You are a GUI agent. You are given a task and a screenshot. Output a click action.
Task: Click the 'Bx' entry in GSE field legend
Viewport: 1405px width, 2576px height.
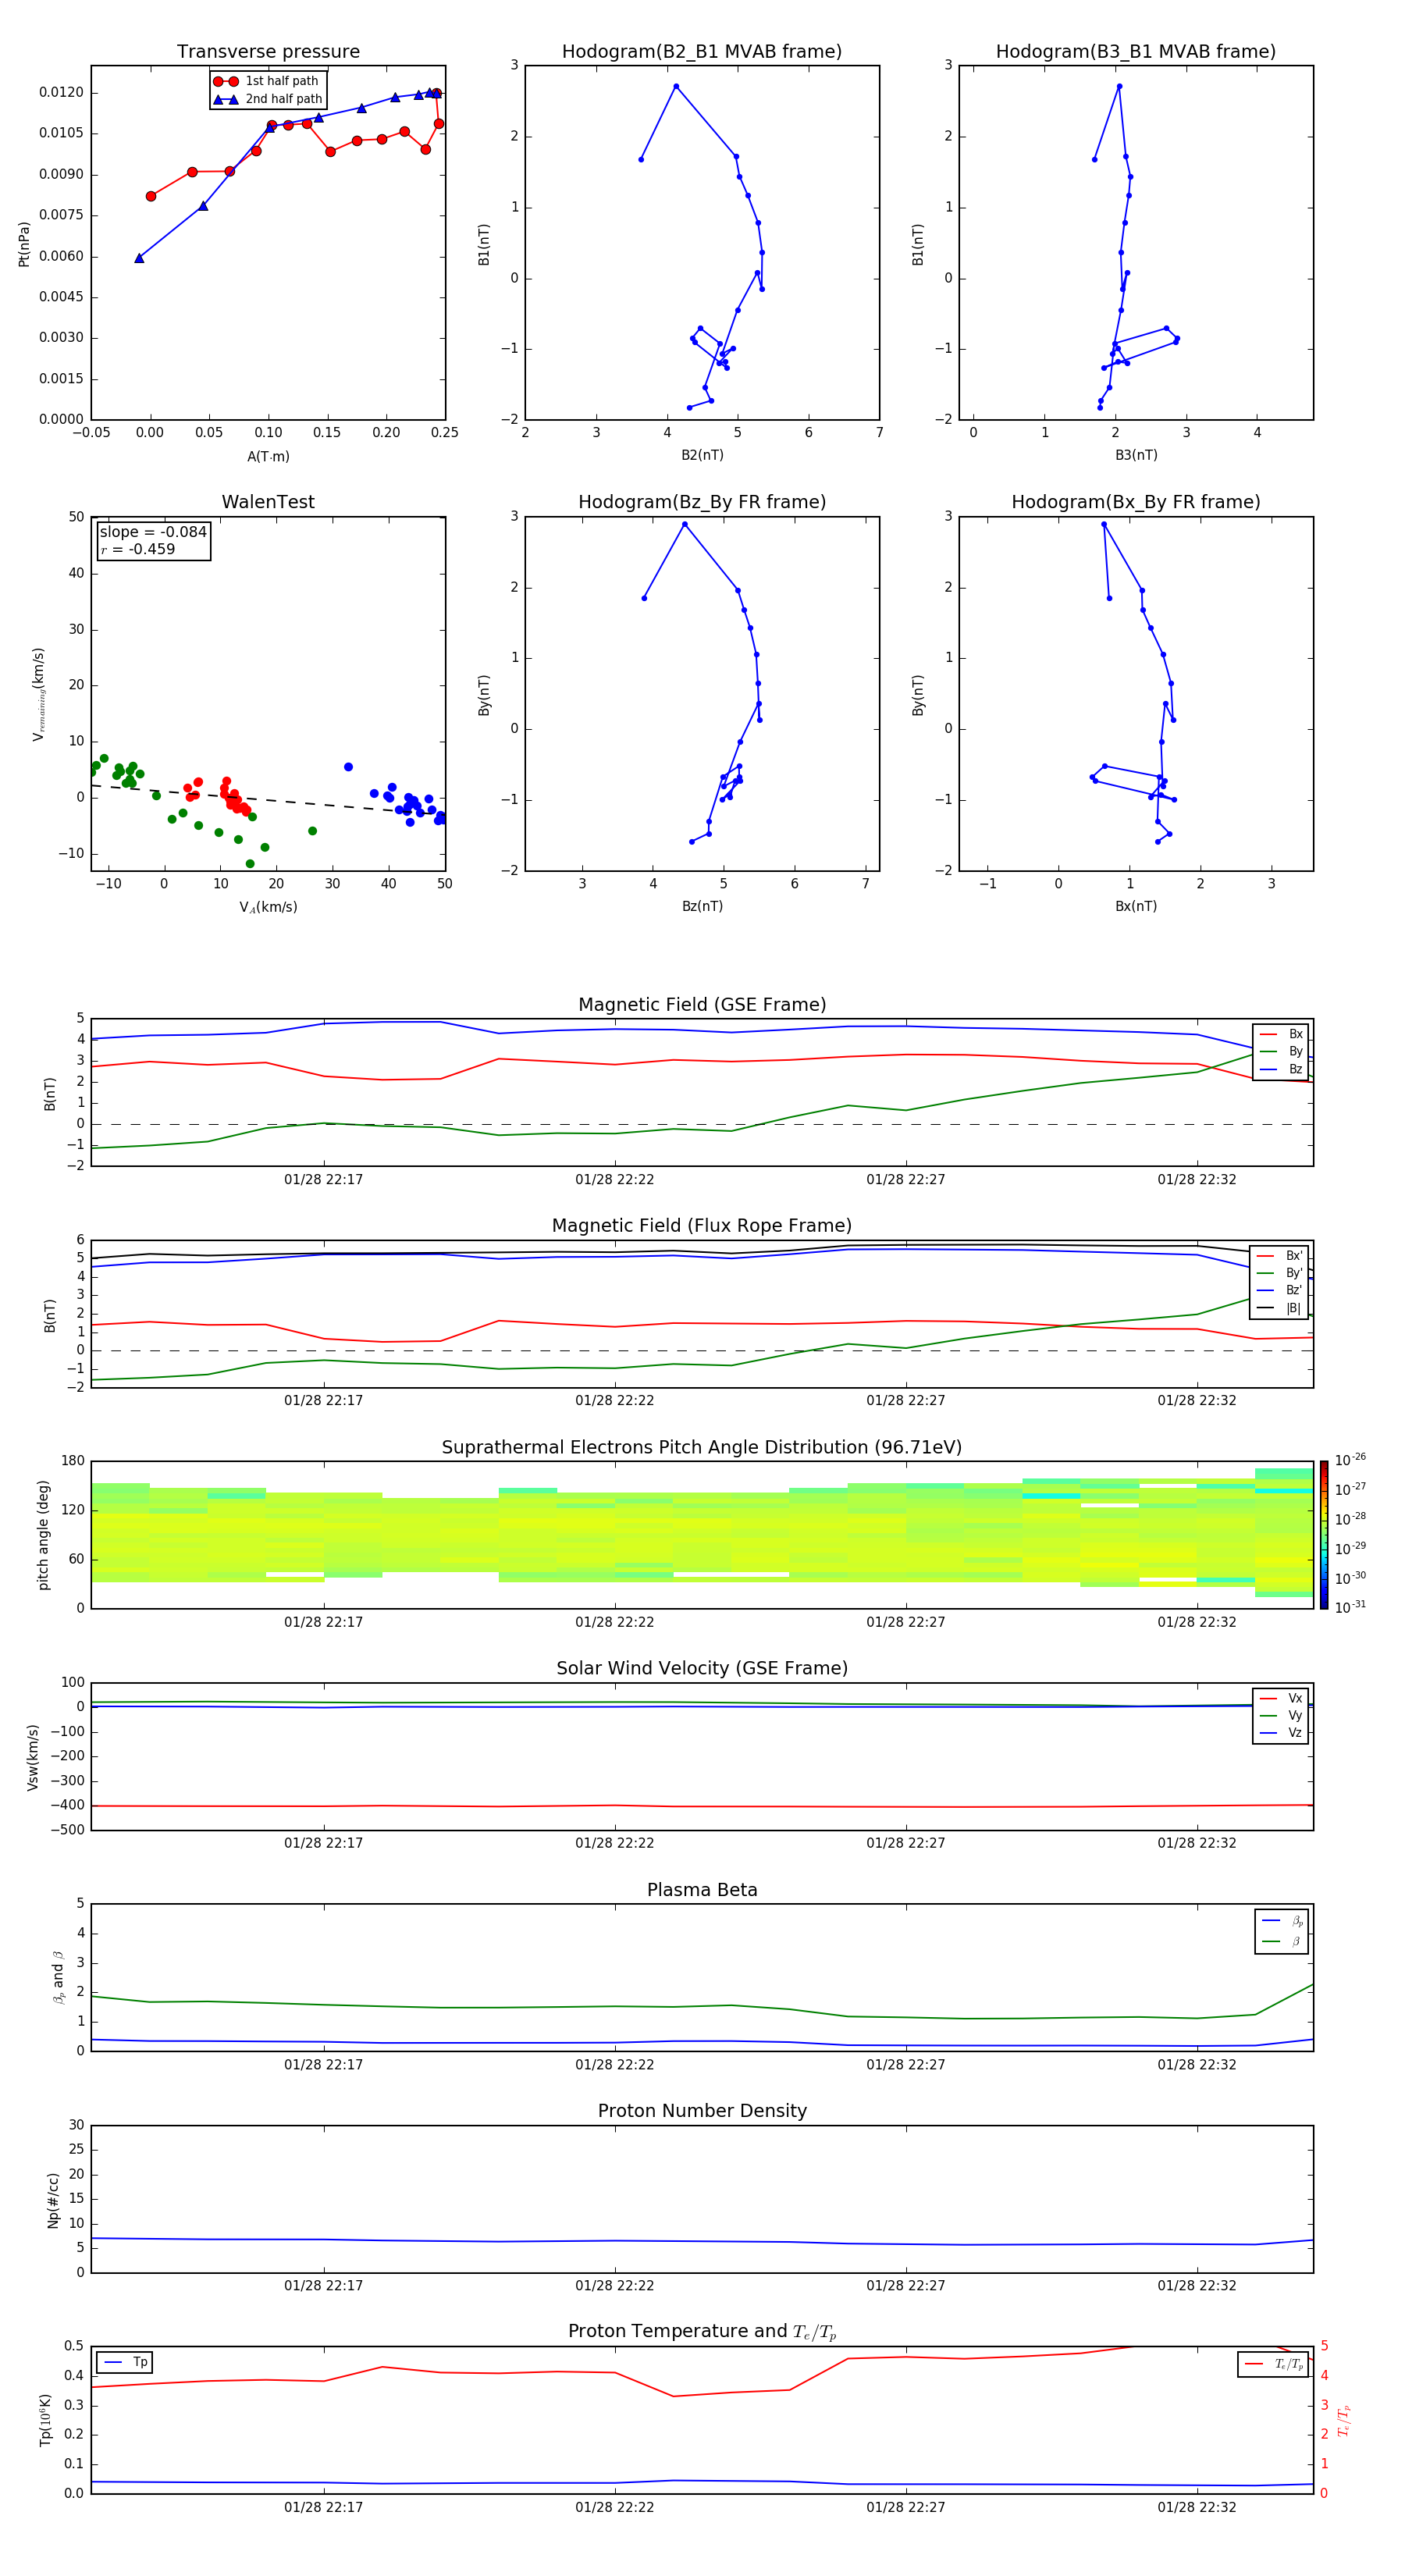pyautogui.click(x=1281, y=1034)
